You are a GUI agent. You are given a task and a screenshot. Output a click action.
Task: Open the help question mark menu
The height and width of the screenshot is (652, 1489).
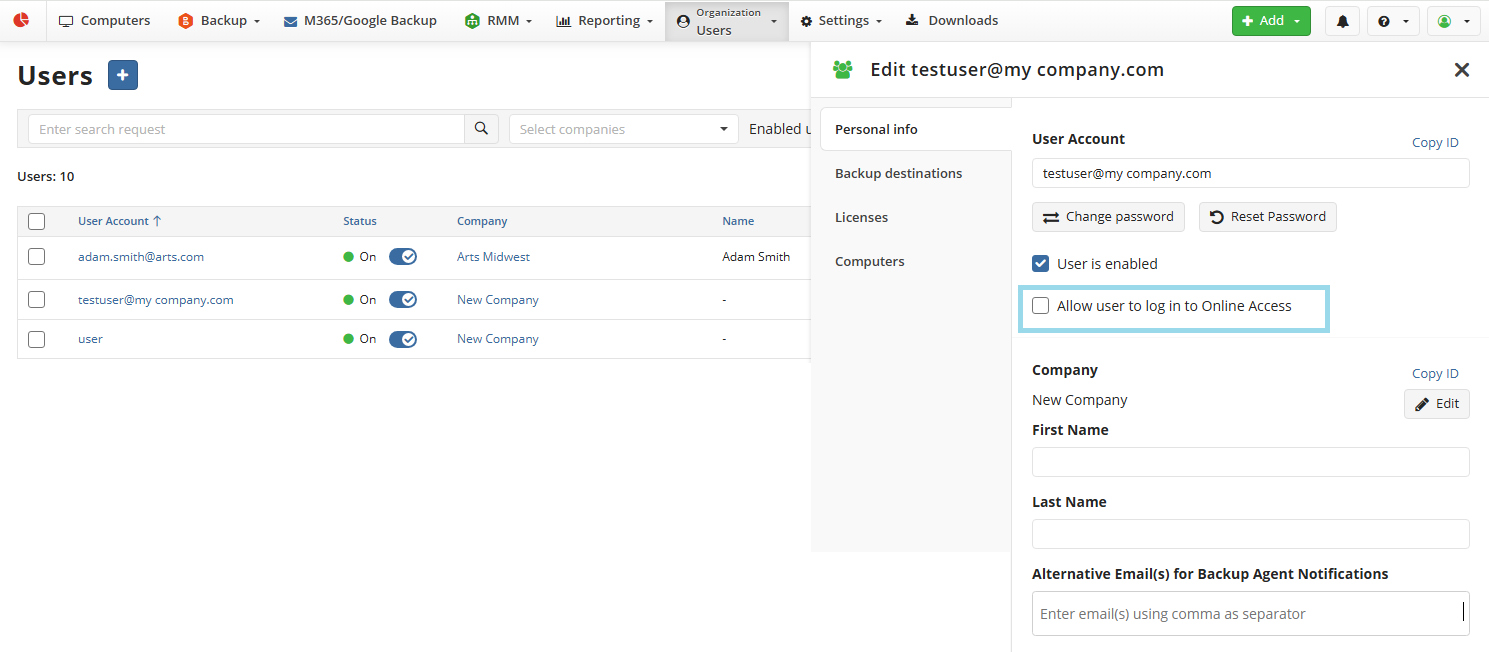[1392, 21]
